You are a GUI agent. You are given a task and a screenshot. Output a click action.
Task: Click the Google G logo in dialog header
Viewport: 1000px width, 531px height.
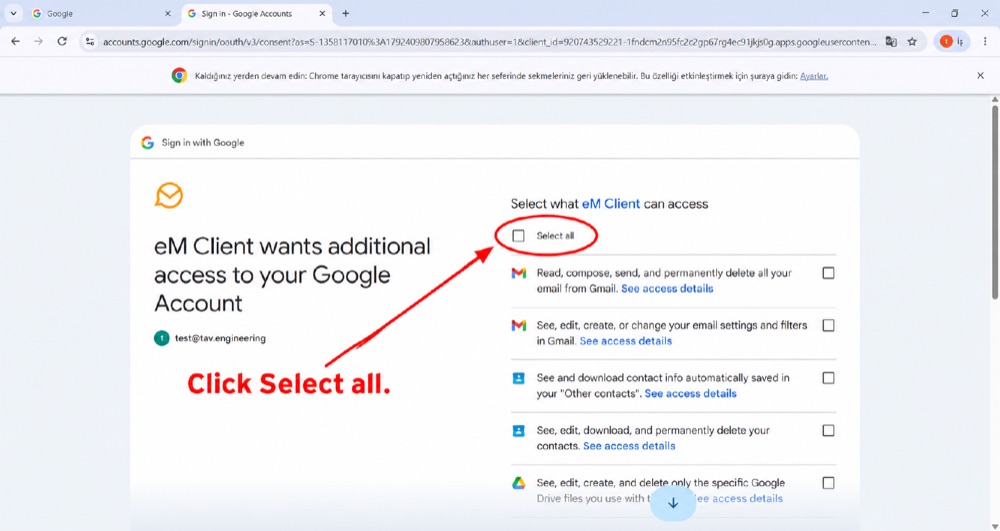147,143
